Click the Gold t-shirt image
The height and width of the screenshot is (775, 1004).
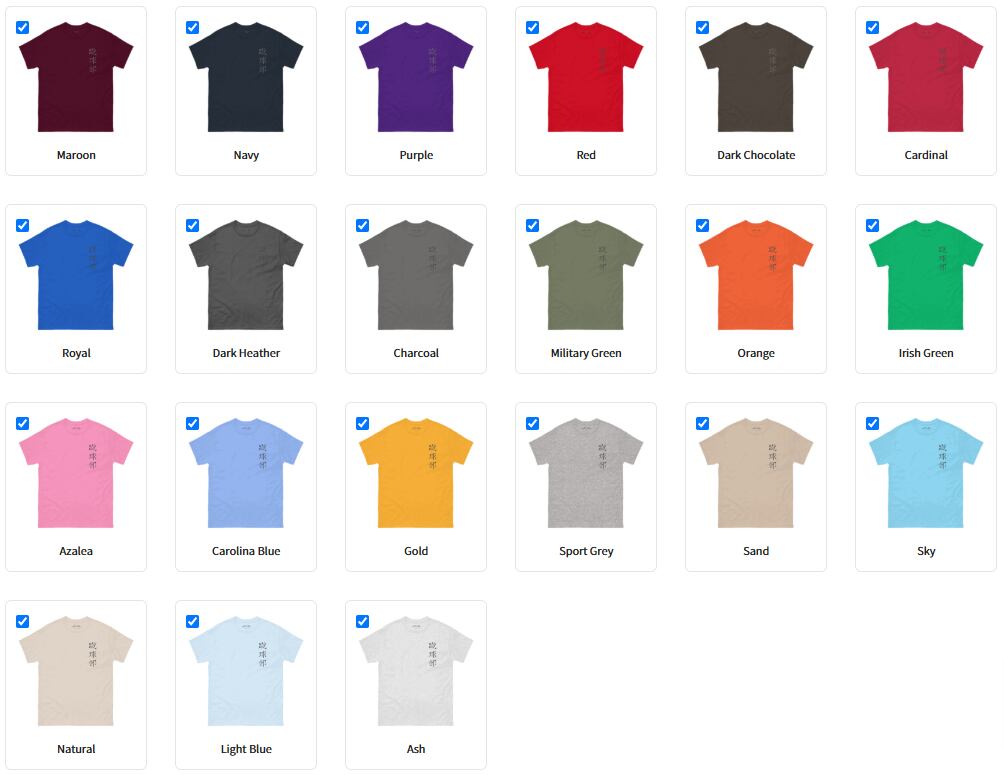coord(416,473)
